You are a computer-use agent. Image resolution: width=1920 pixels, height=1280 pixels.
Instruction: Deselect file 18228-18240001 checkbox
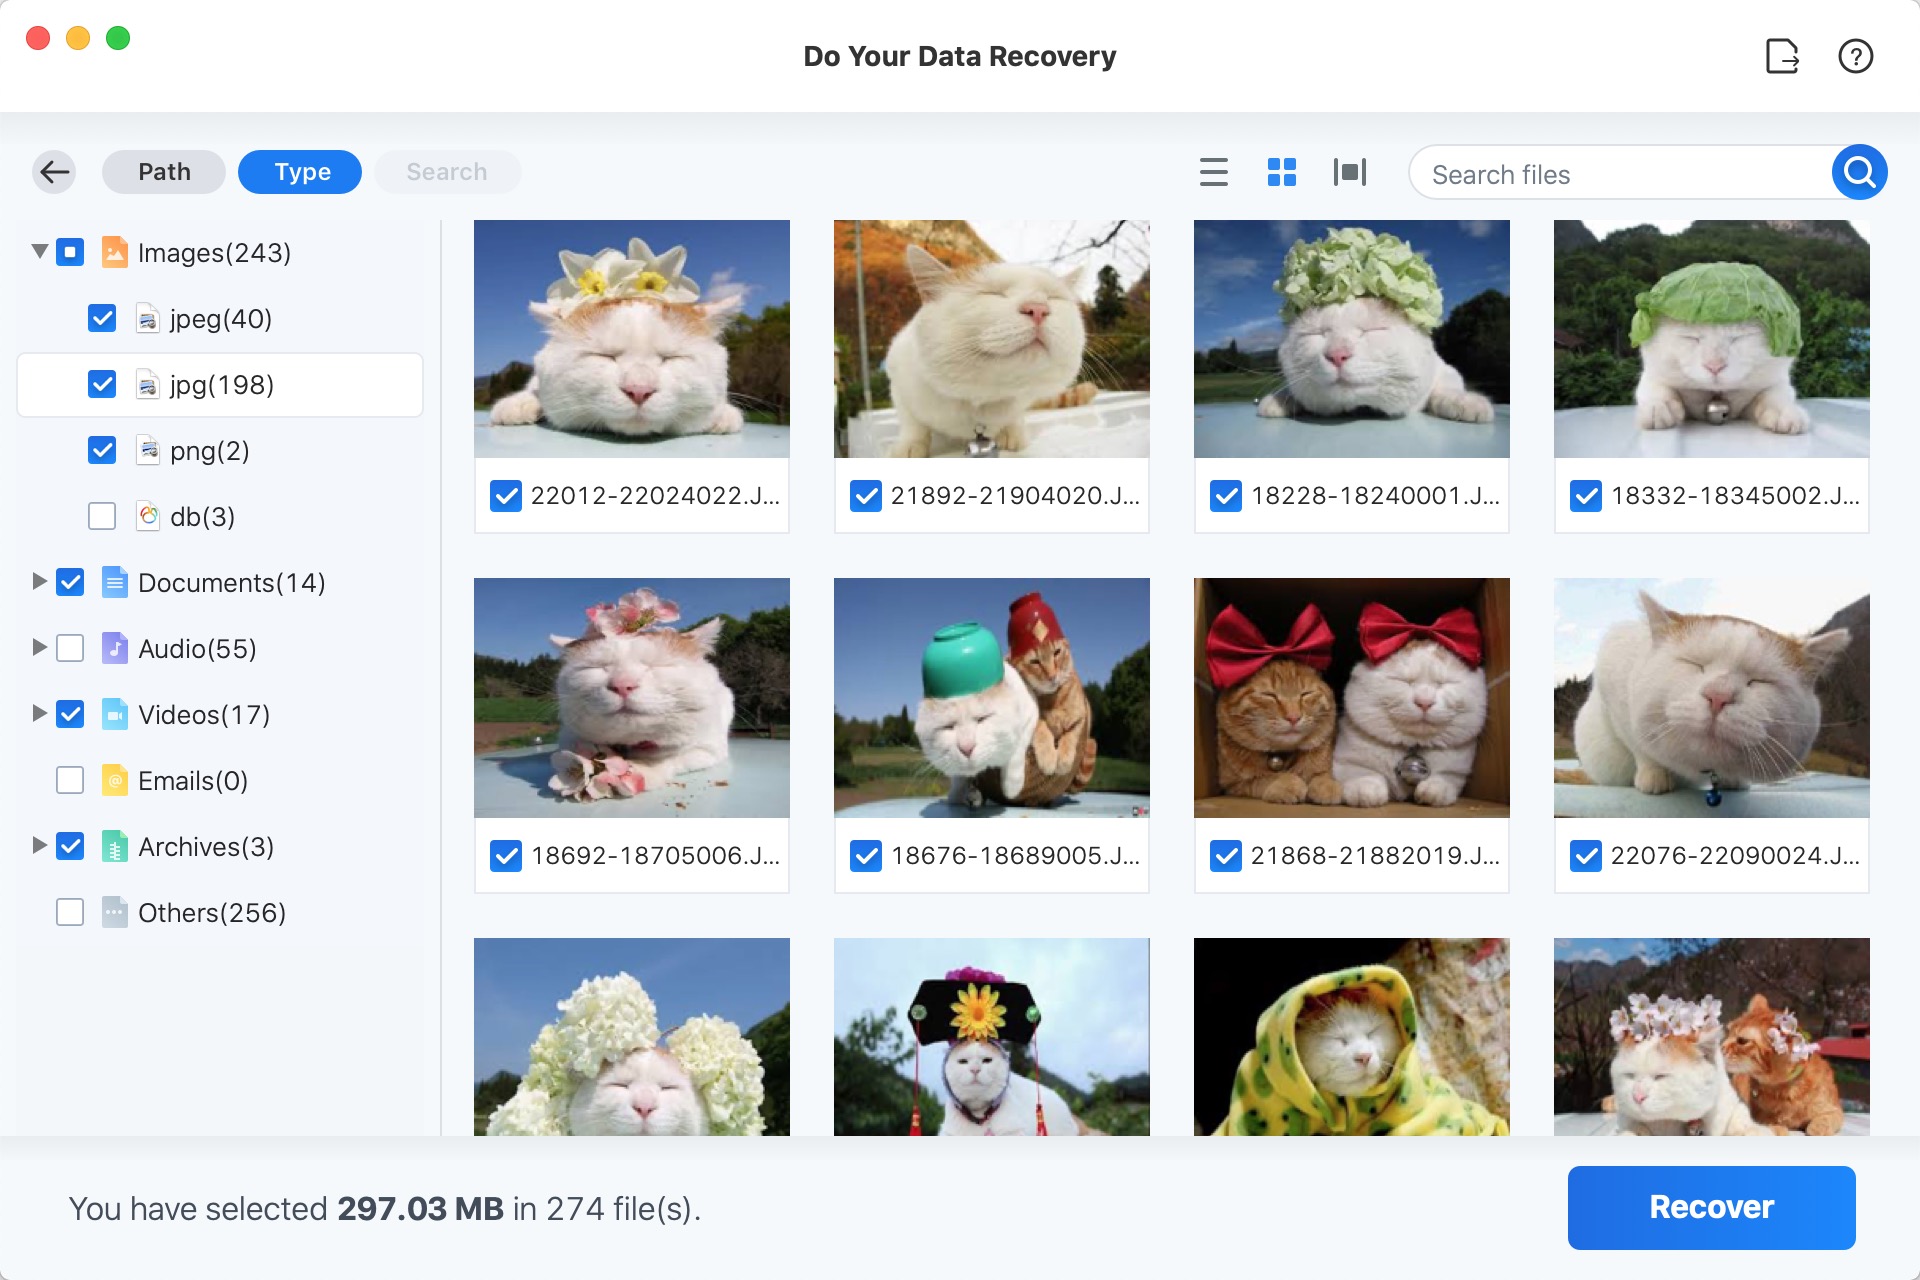[1226, 496]
